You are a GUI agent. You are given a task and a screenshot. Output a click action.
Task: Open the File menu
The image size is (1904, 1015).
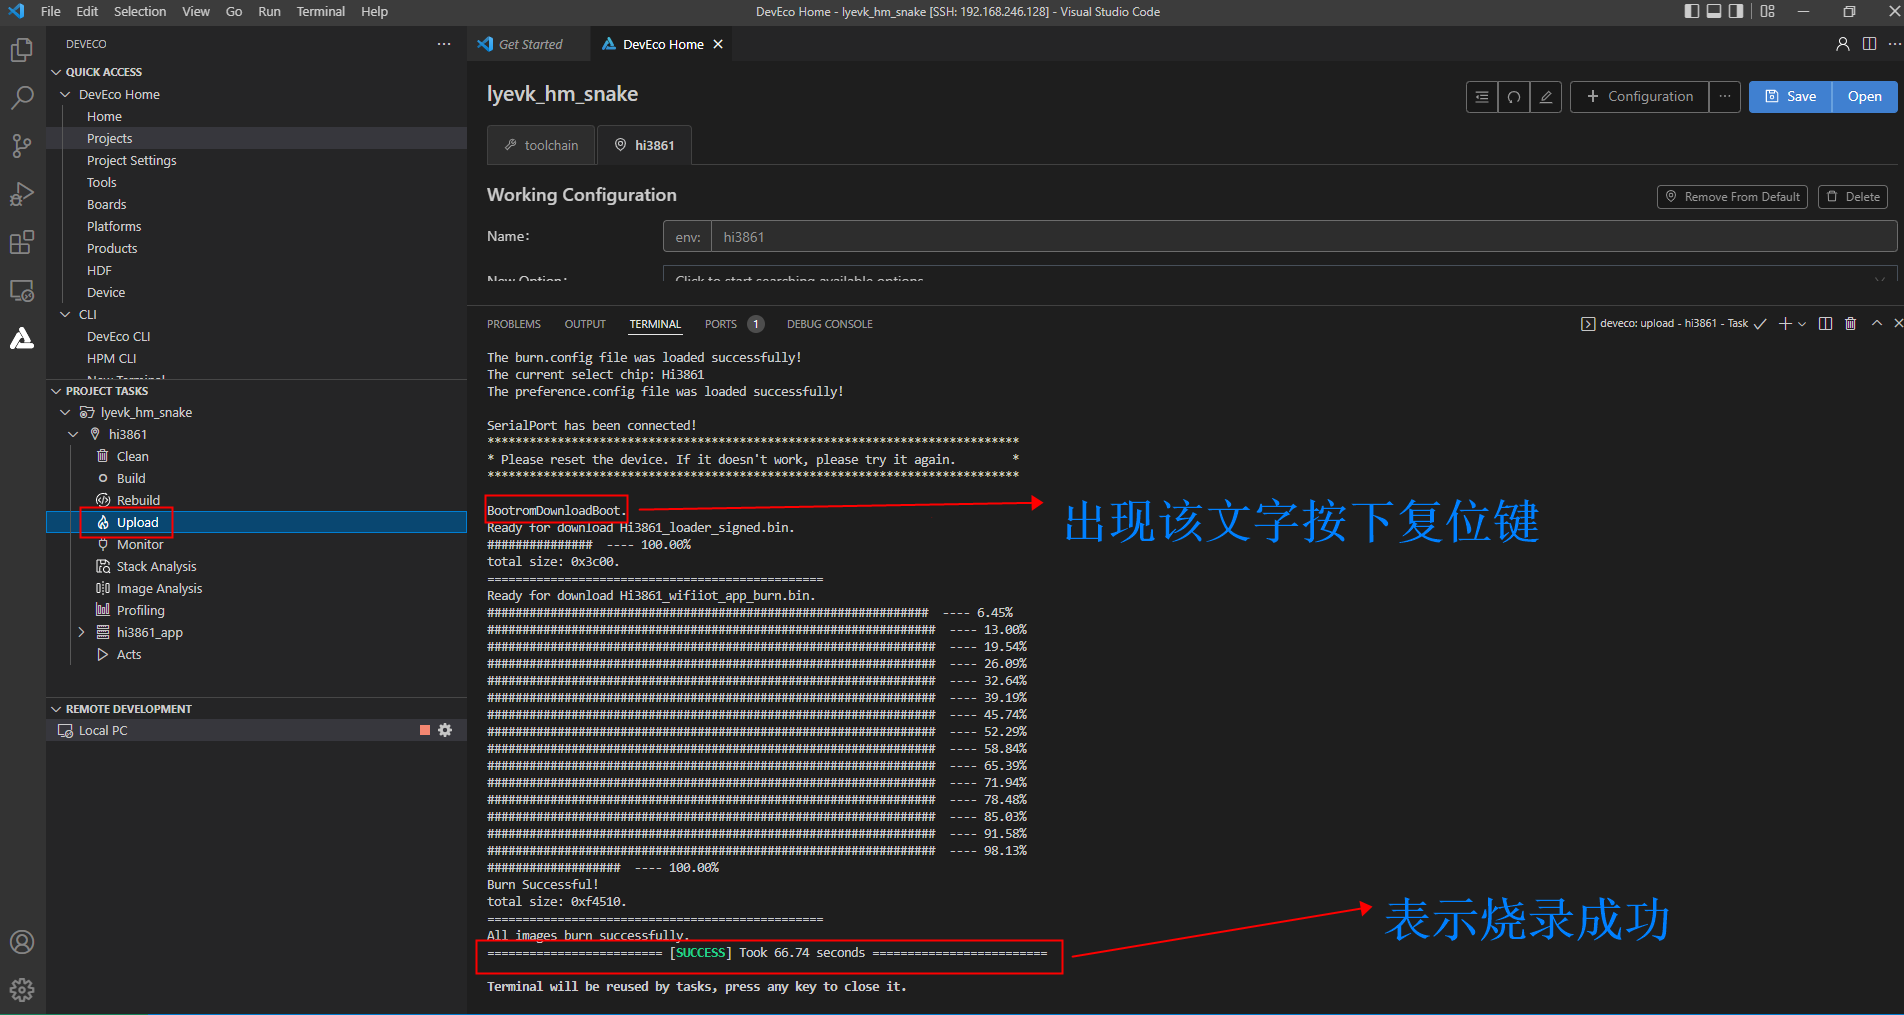pyautogui.click(x=51, y=11)
